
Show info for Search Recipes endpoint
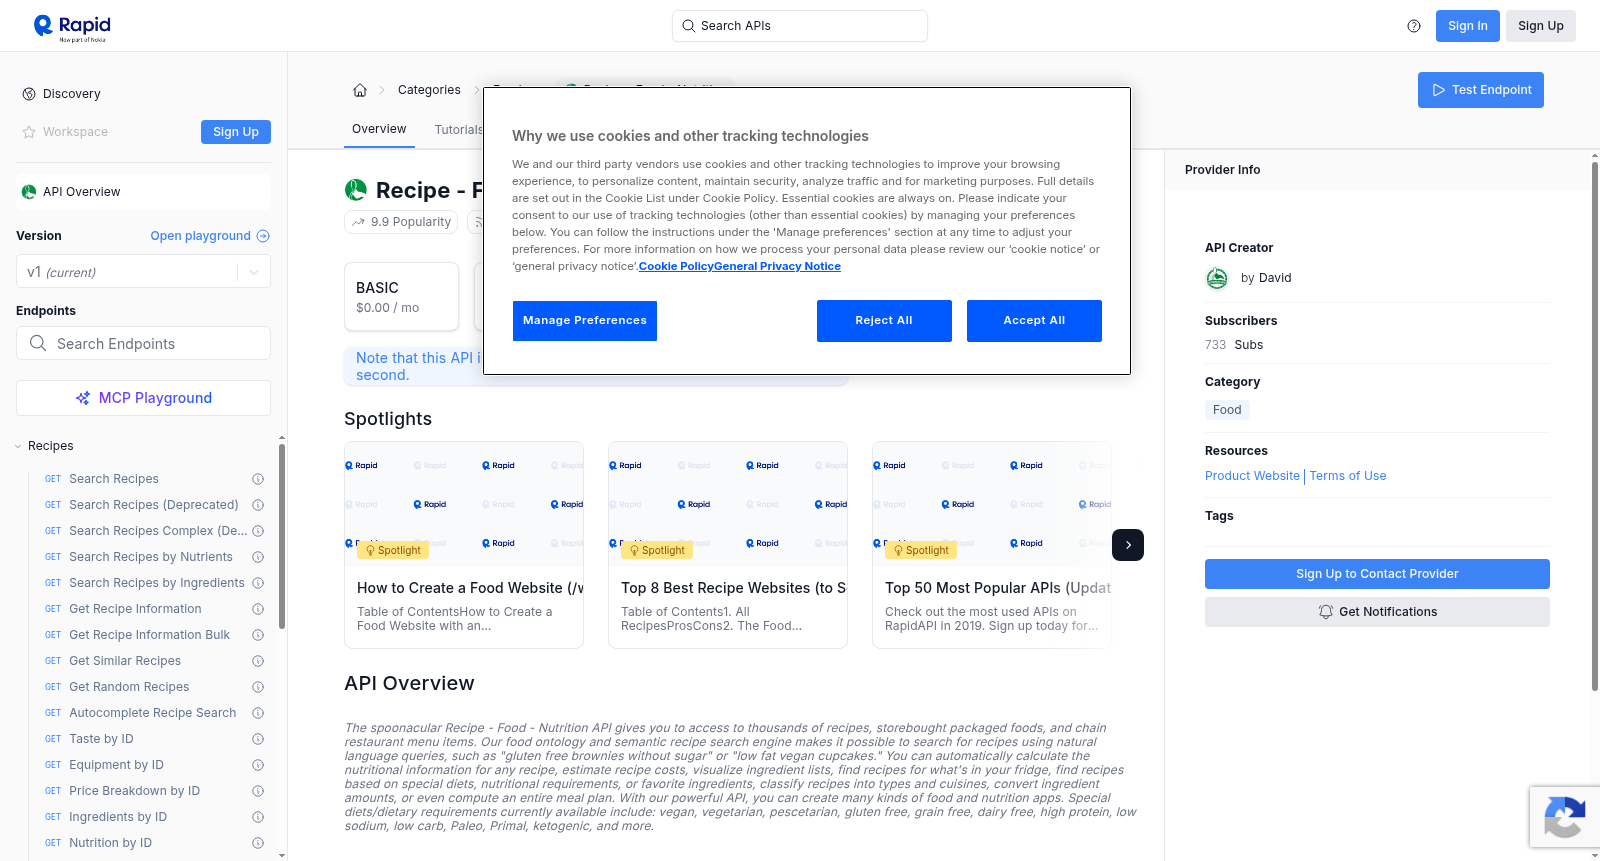[x=258, y=479]
